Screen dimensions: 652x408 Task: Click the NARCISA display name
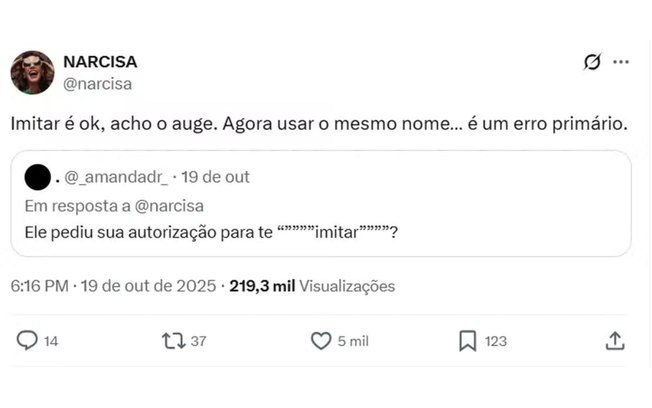coord(98,62)
